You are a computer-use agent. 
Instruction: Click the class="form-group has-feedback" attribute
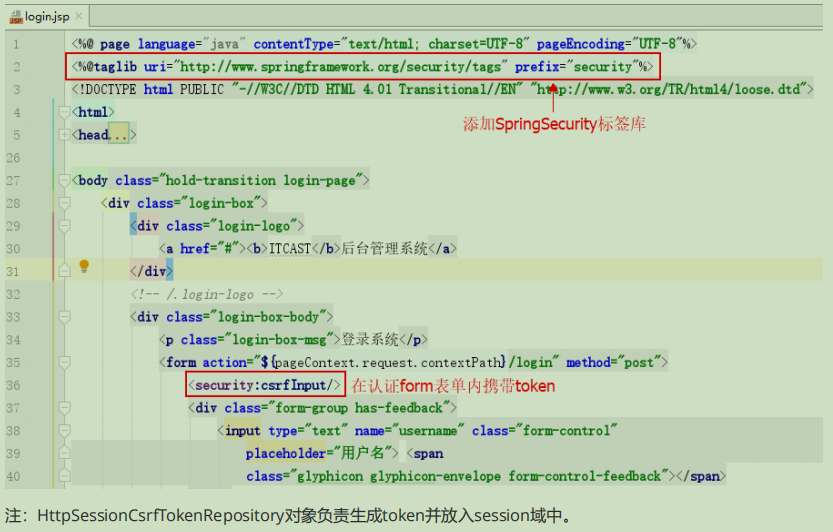coord(337,408)
